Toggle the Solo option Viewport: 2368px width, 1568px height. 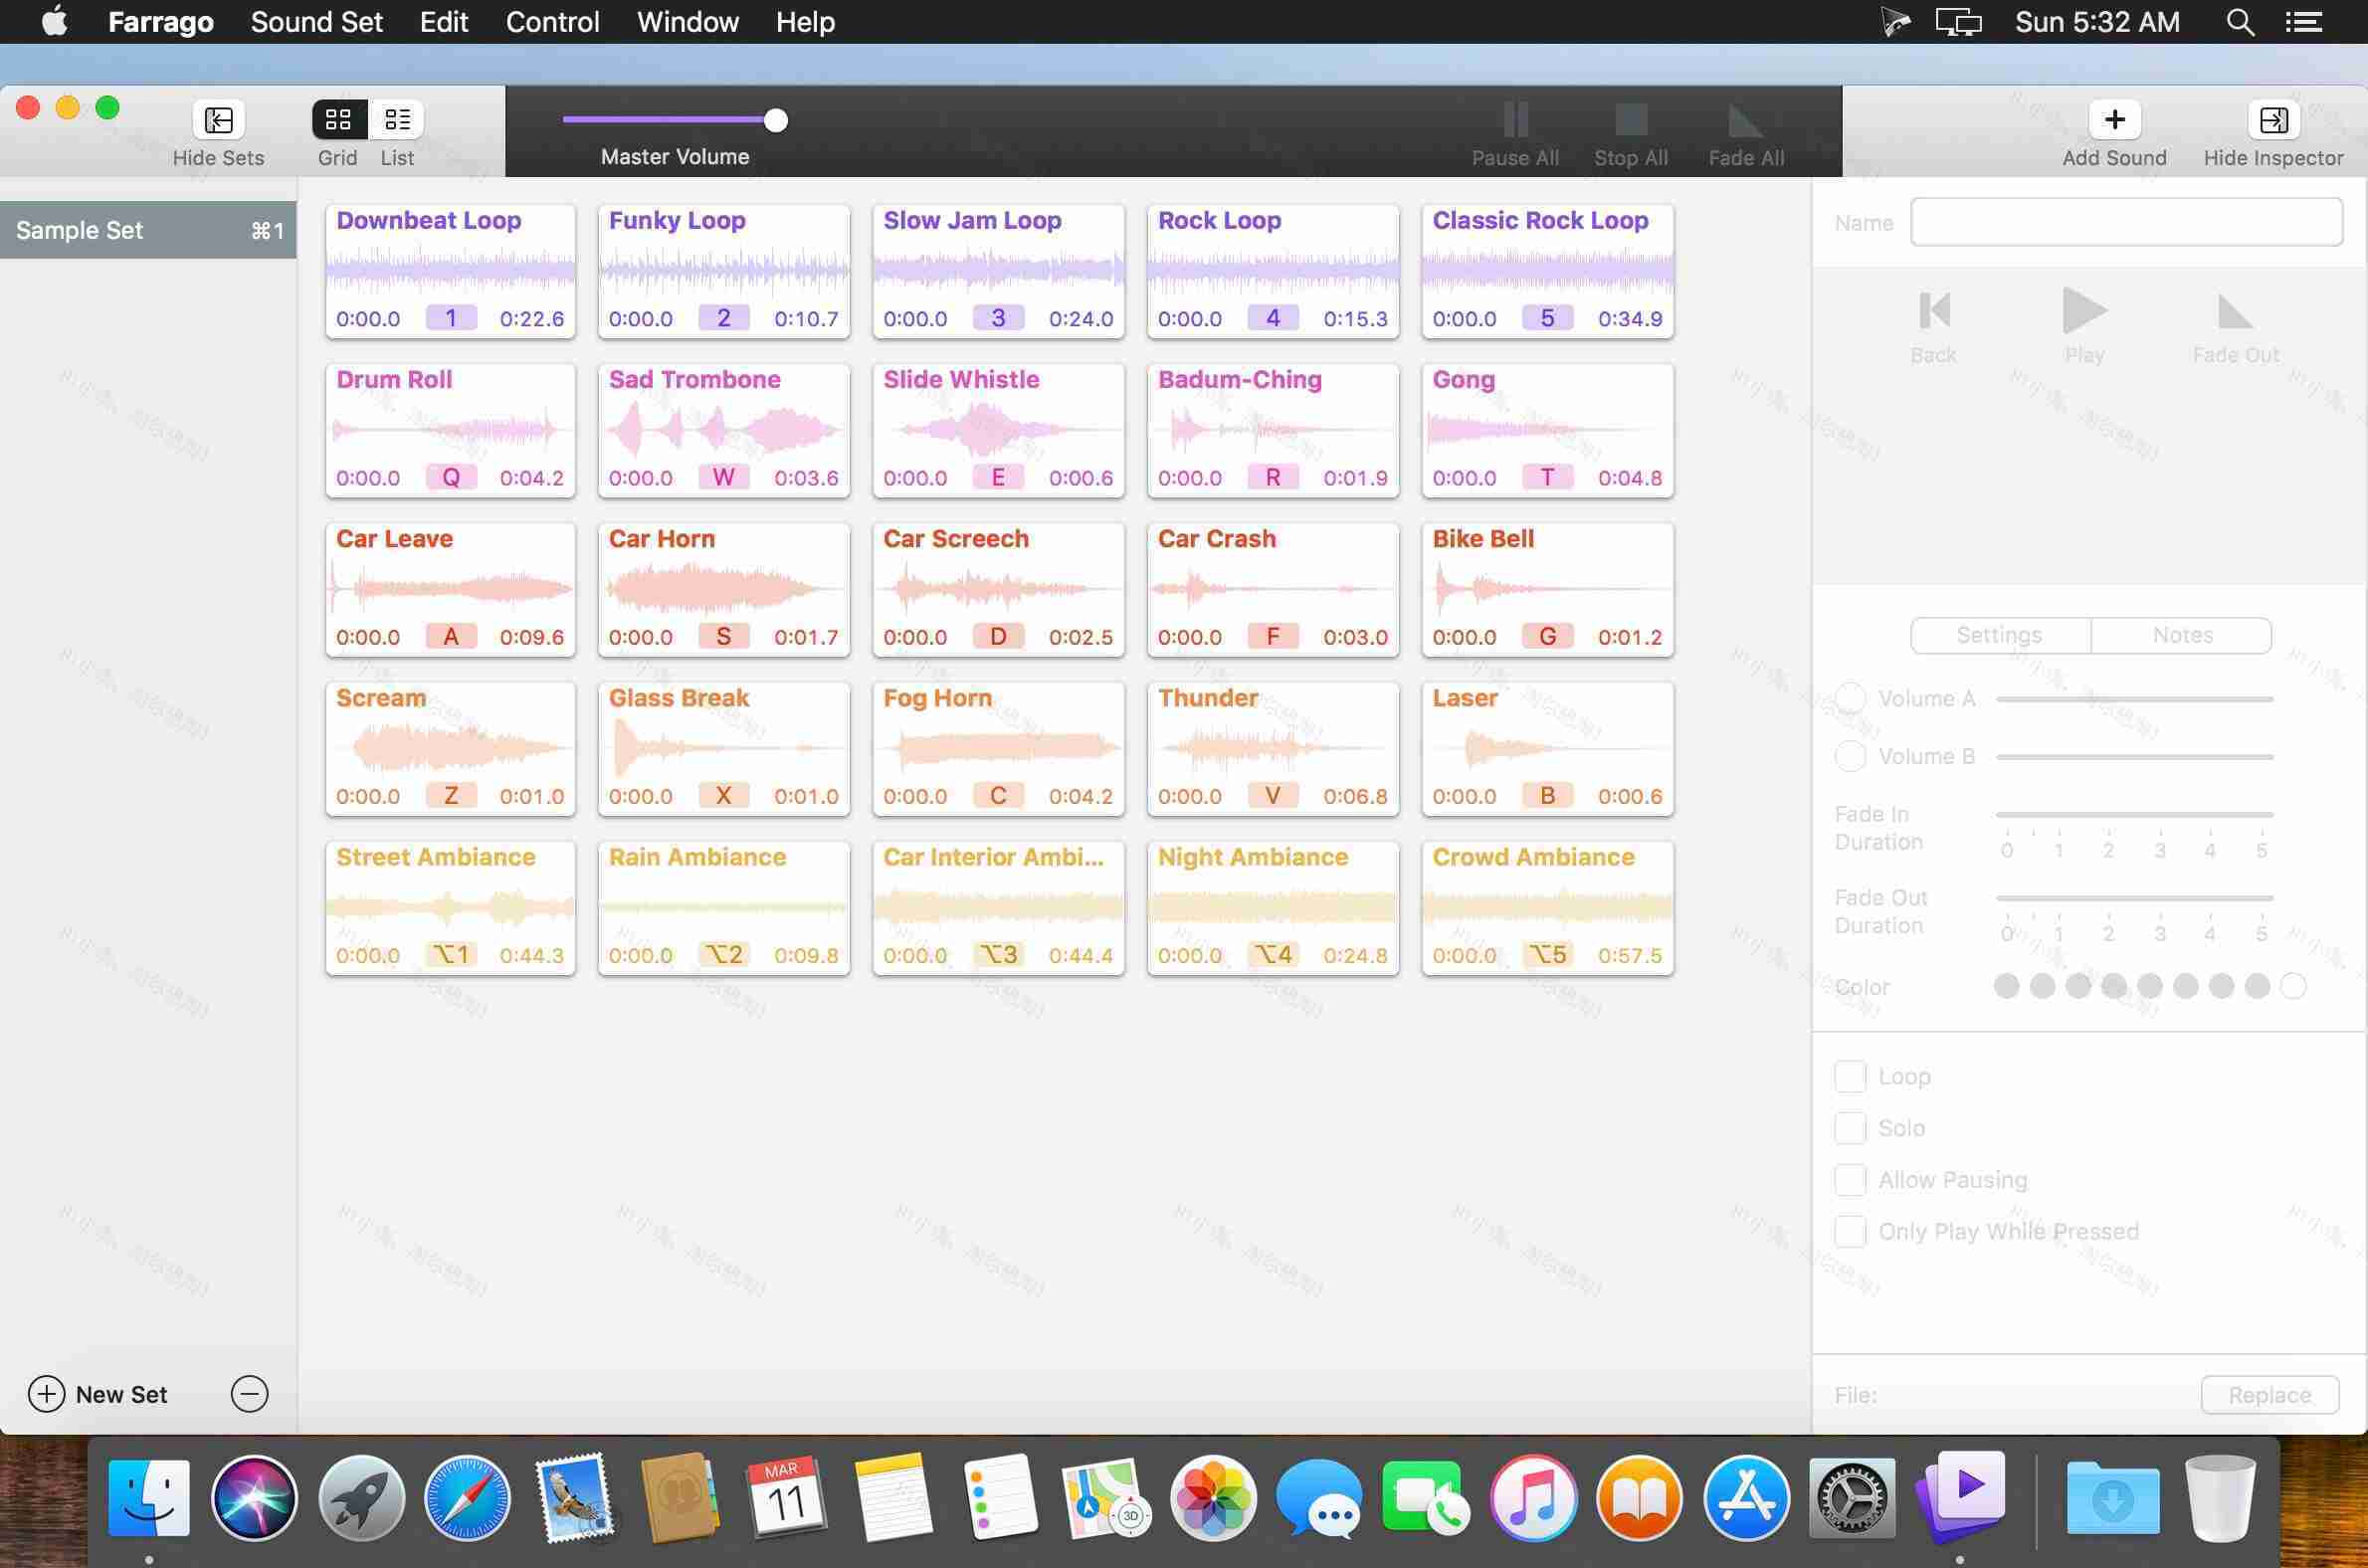point(1851,1127)
